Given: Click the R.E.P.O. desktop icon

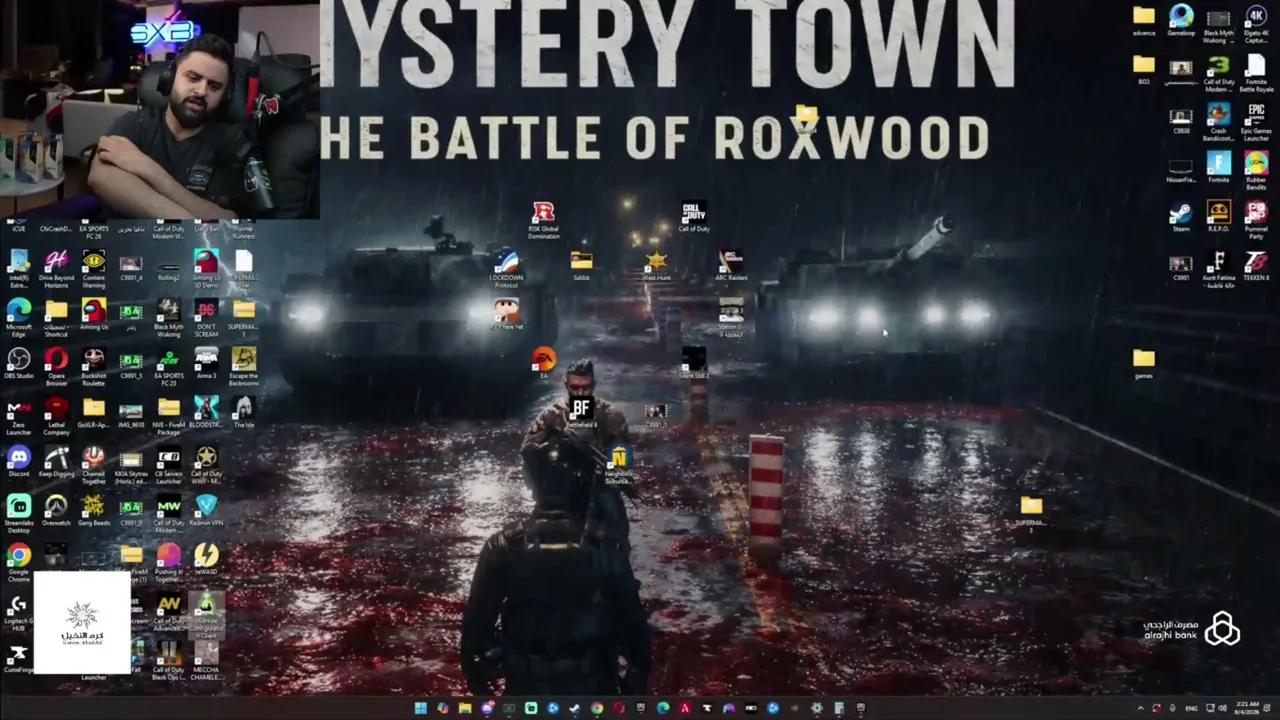Looking at the screenshot, I should [x=1218, y=215].
